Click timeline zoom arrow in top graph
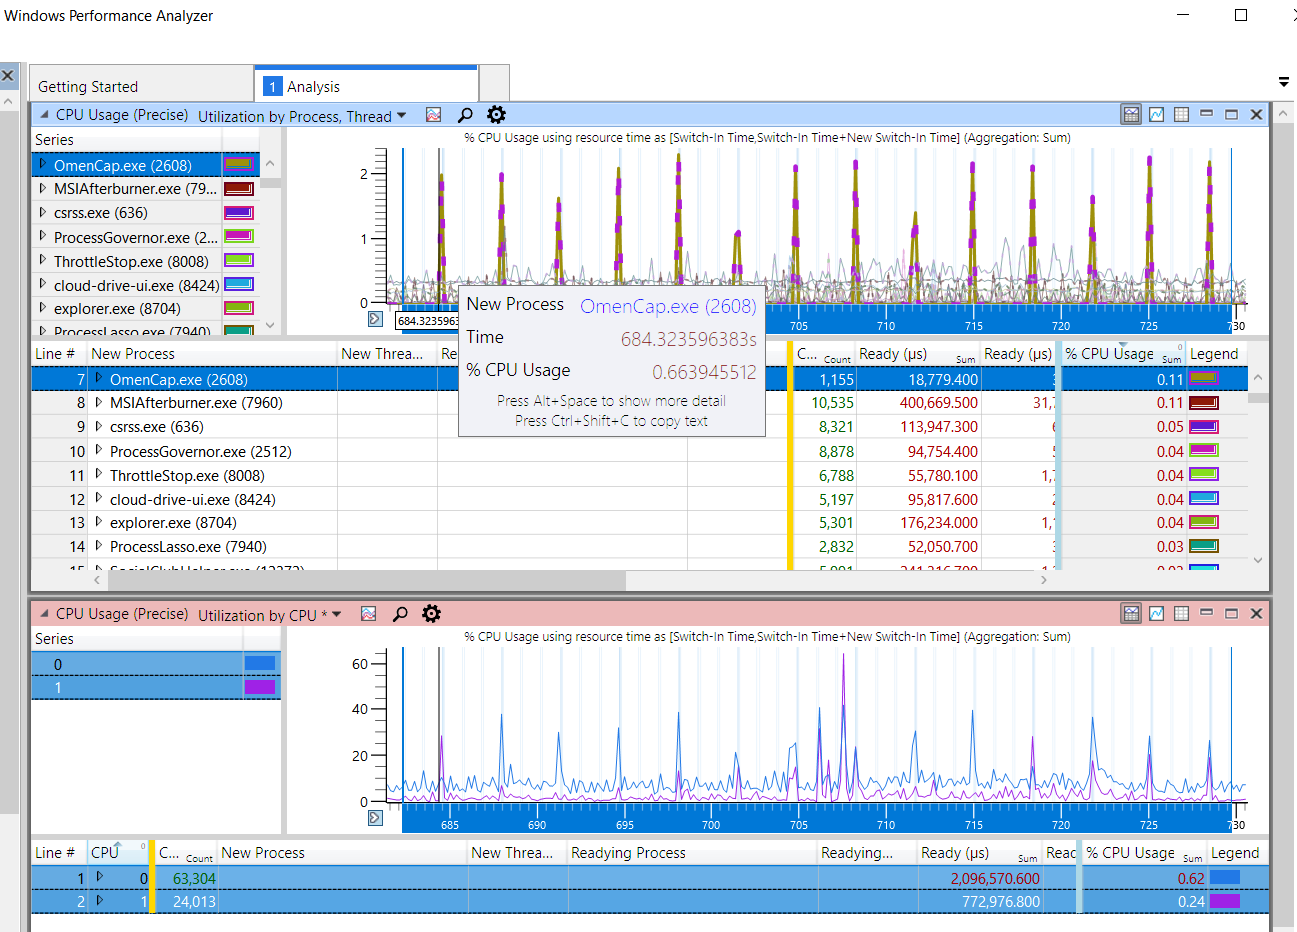1297x932 pixels. tap(375, 319)
